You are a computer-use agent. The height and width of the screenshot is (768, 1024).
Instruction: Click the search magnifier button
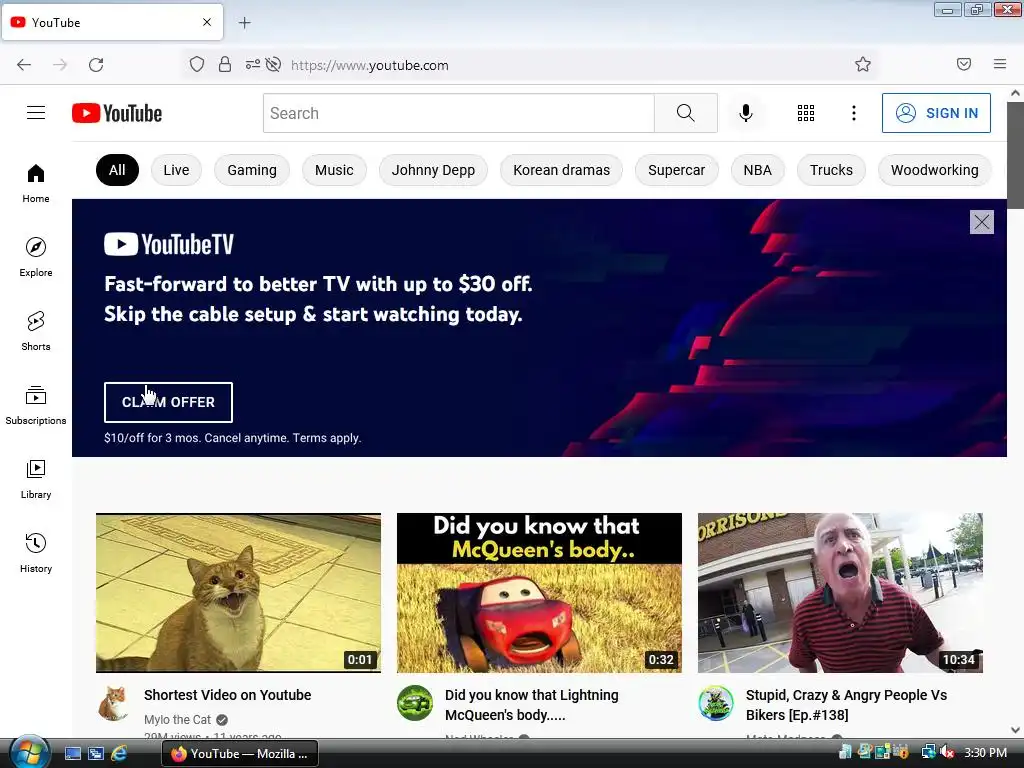685,113
